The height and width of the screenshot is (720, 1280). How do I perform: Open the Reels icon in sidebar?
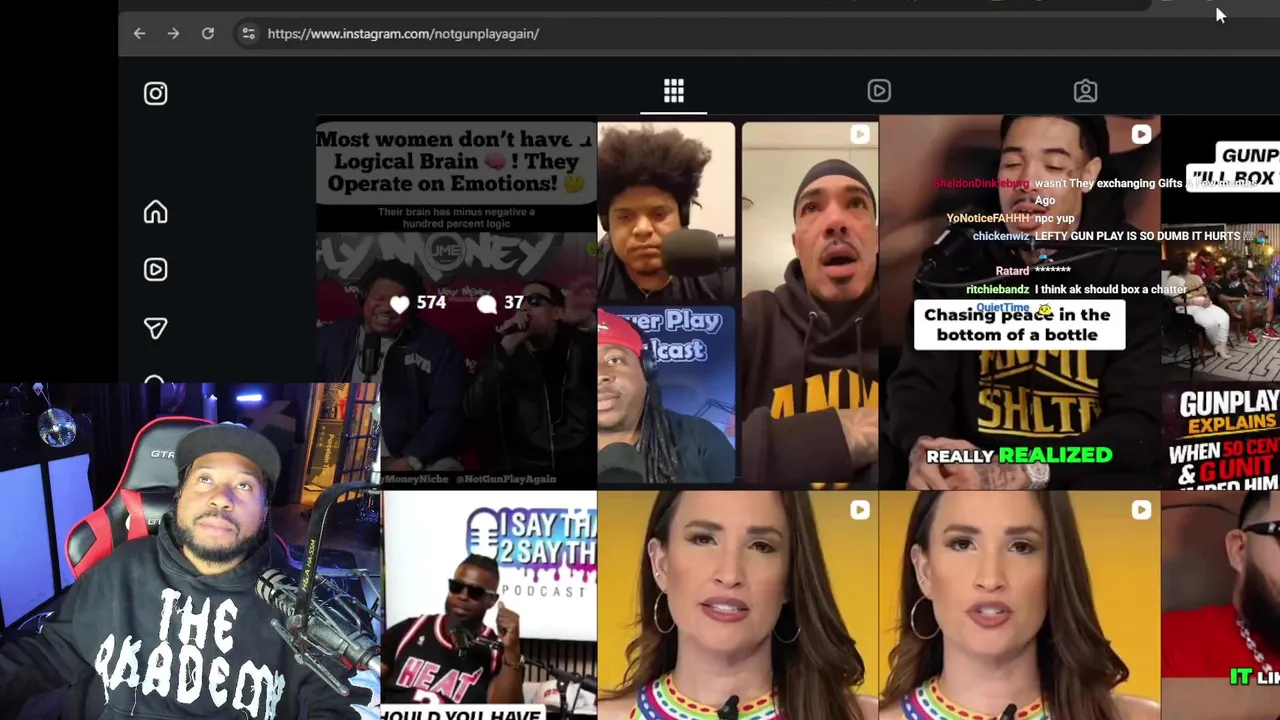point(155,270)
